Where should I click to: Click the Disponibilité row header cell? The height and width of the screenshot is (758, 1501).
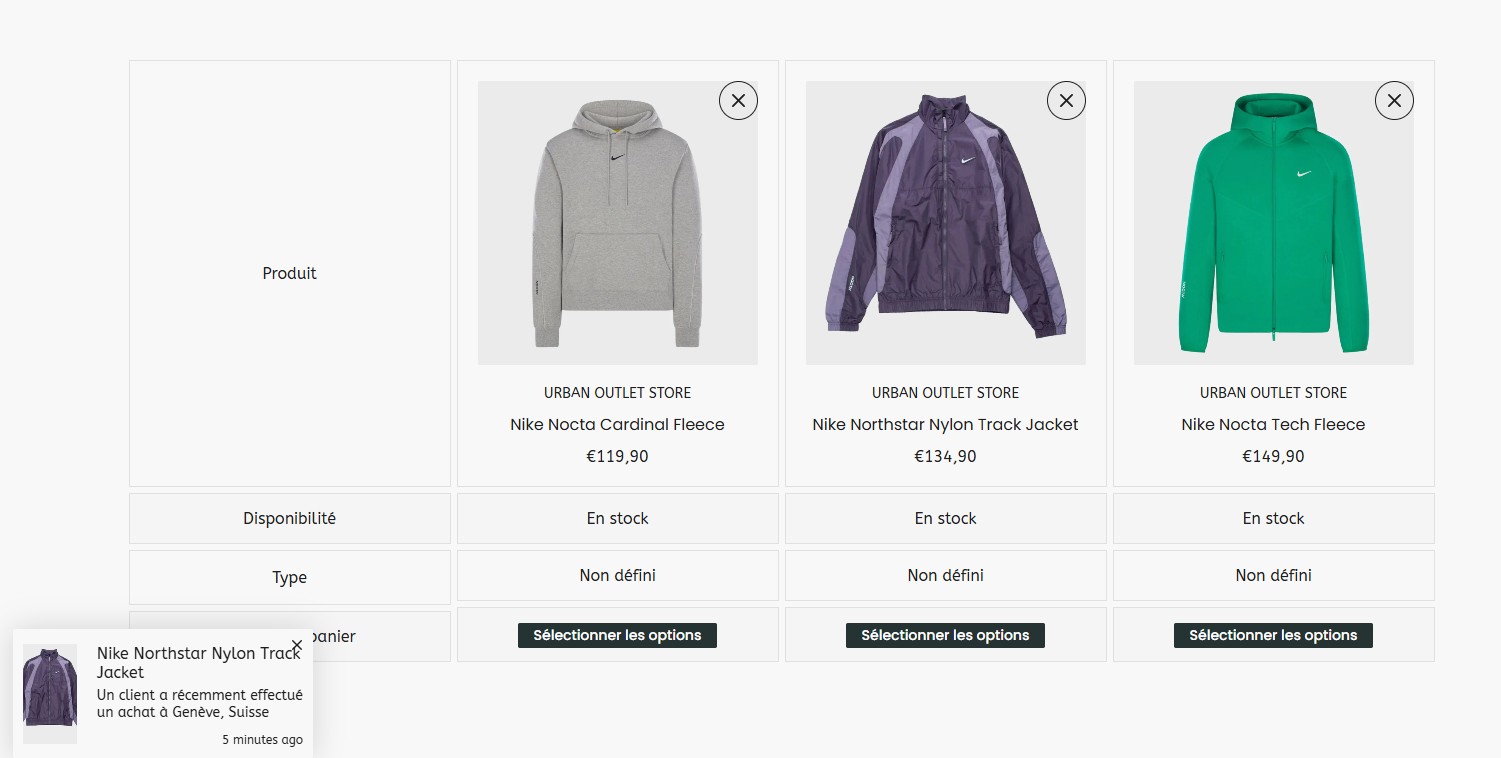(x=290, y=518)
